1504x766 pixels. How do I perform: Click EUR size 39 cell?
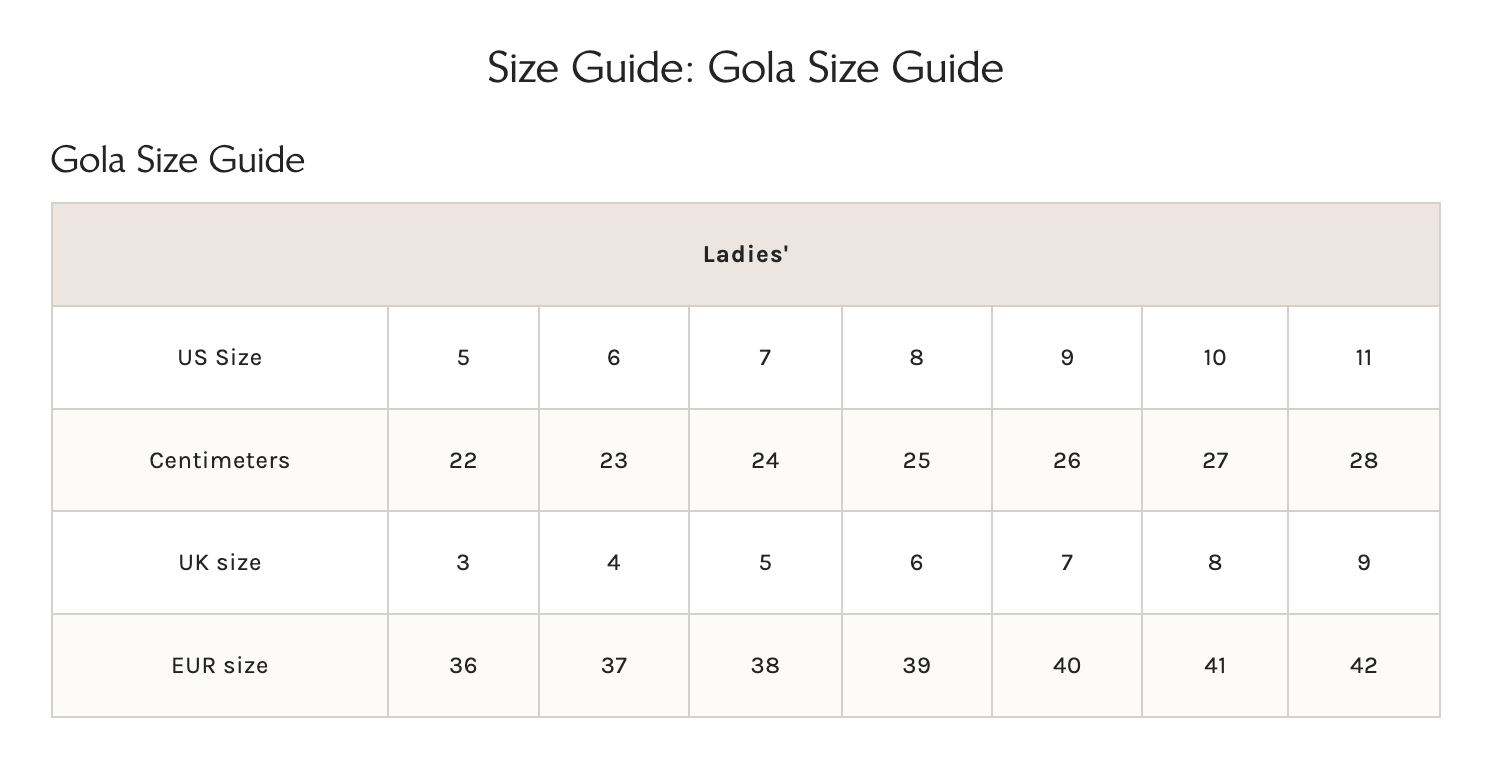pos(916,666)
